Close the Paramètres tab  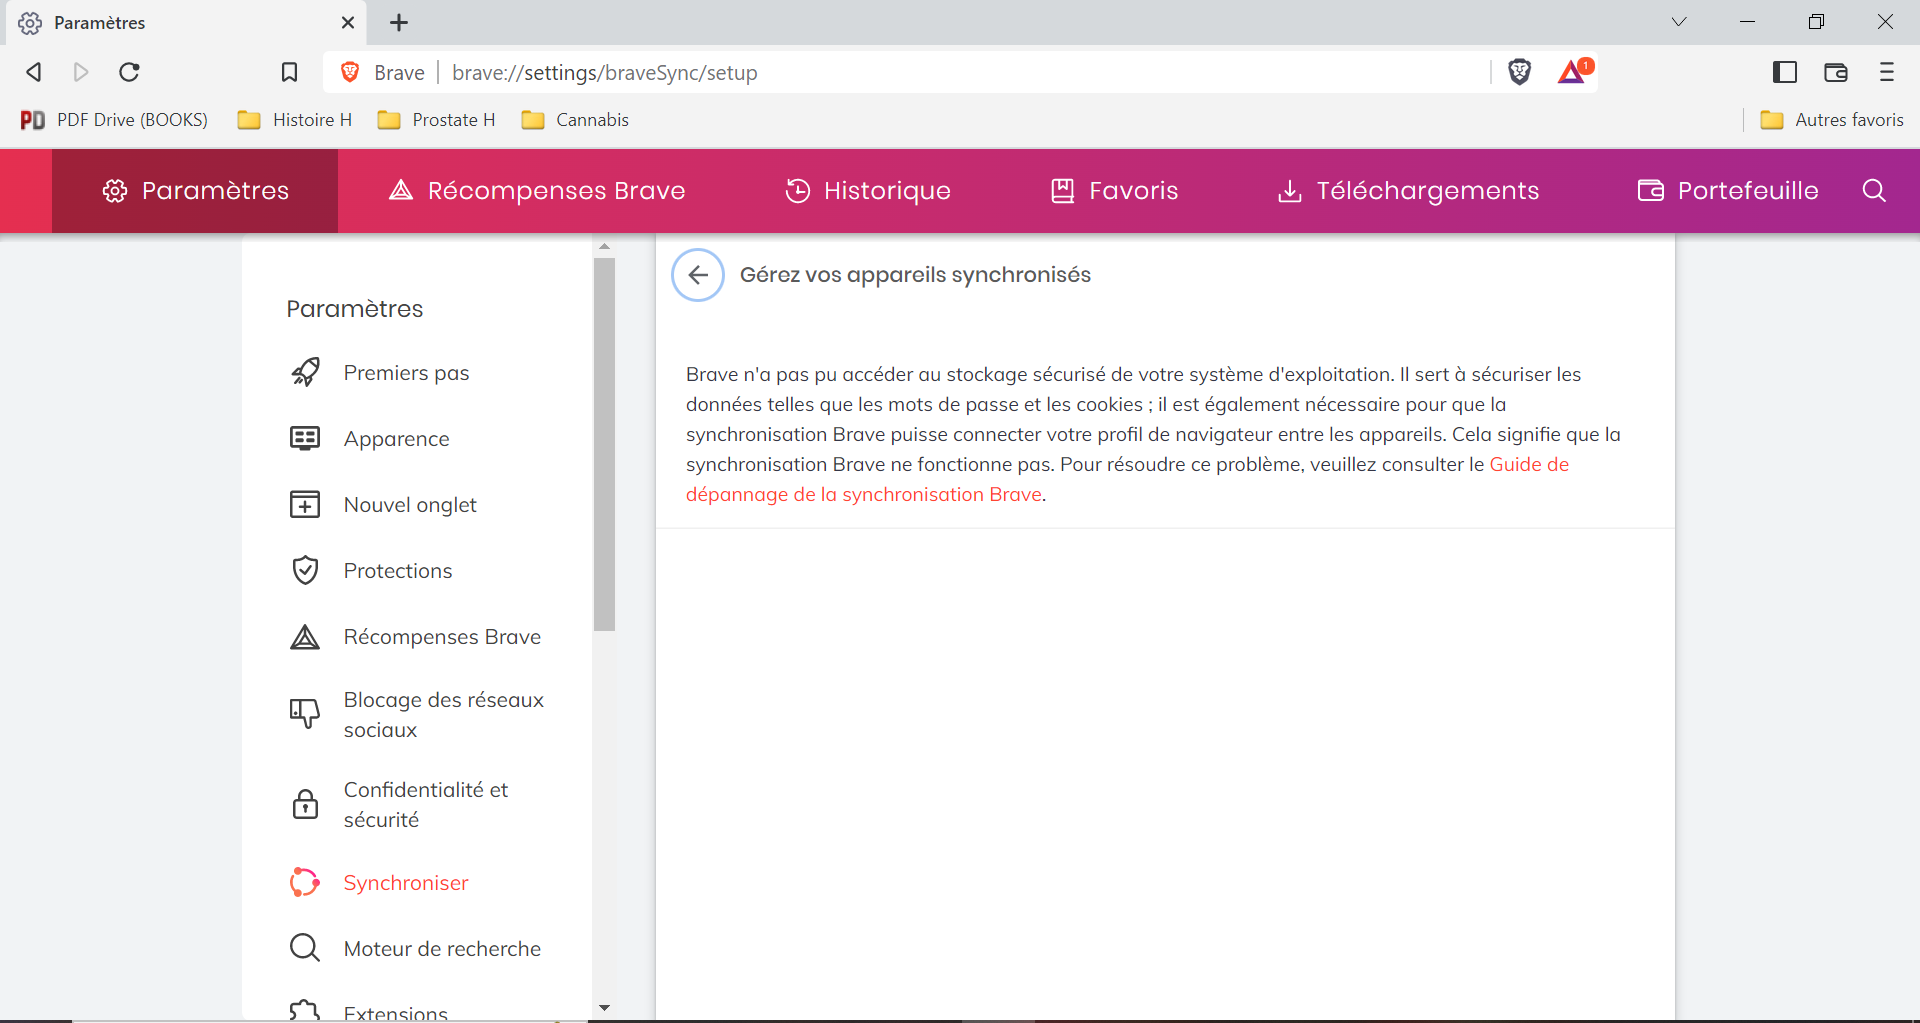pos(348,22)
